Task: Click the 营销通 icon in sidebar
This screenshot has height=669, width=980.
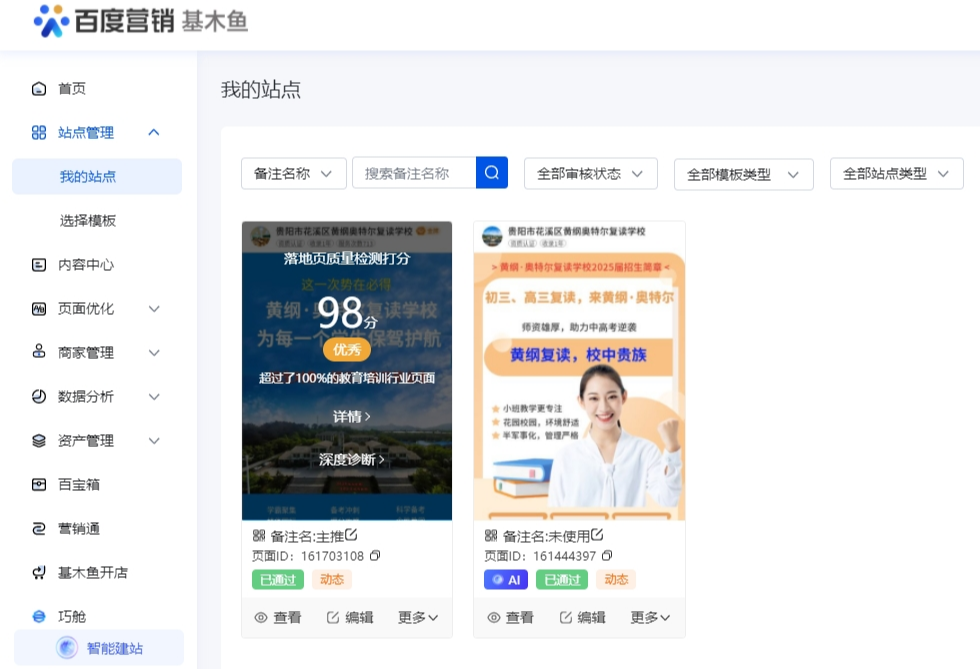Action: [x=39, y=529]
